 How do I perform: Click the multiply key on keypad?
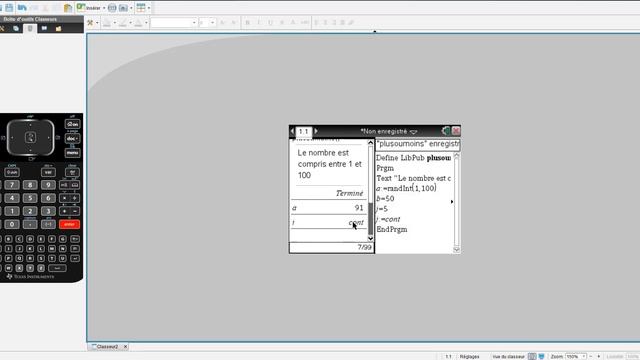pyautogui.click(x=64, y=198)
